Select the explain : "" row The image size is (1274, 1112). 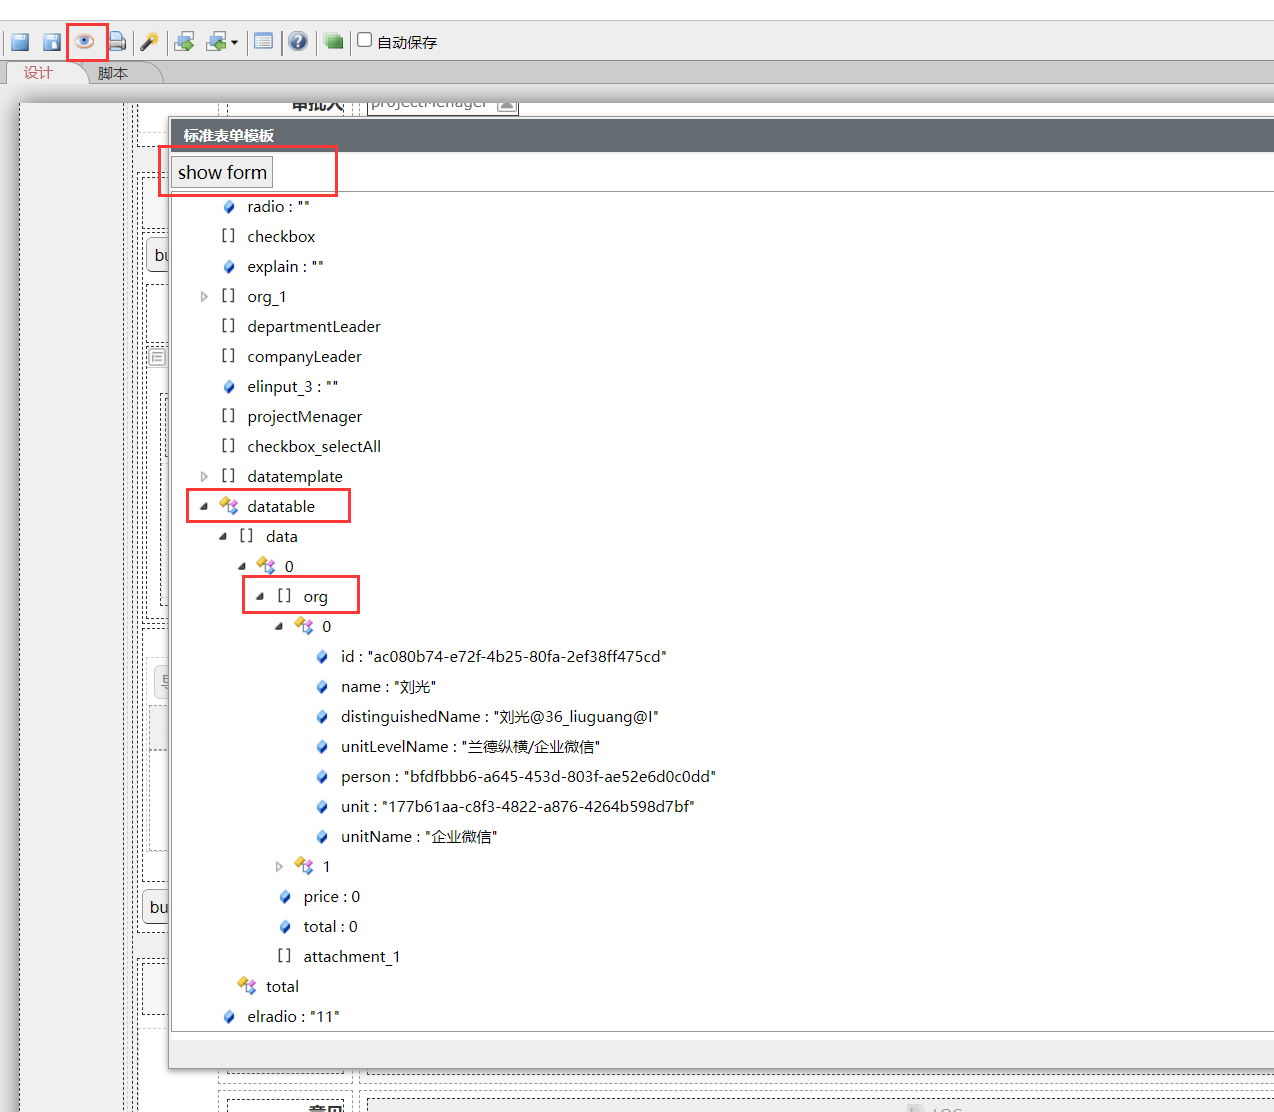285,267
